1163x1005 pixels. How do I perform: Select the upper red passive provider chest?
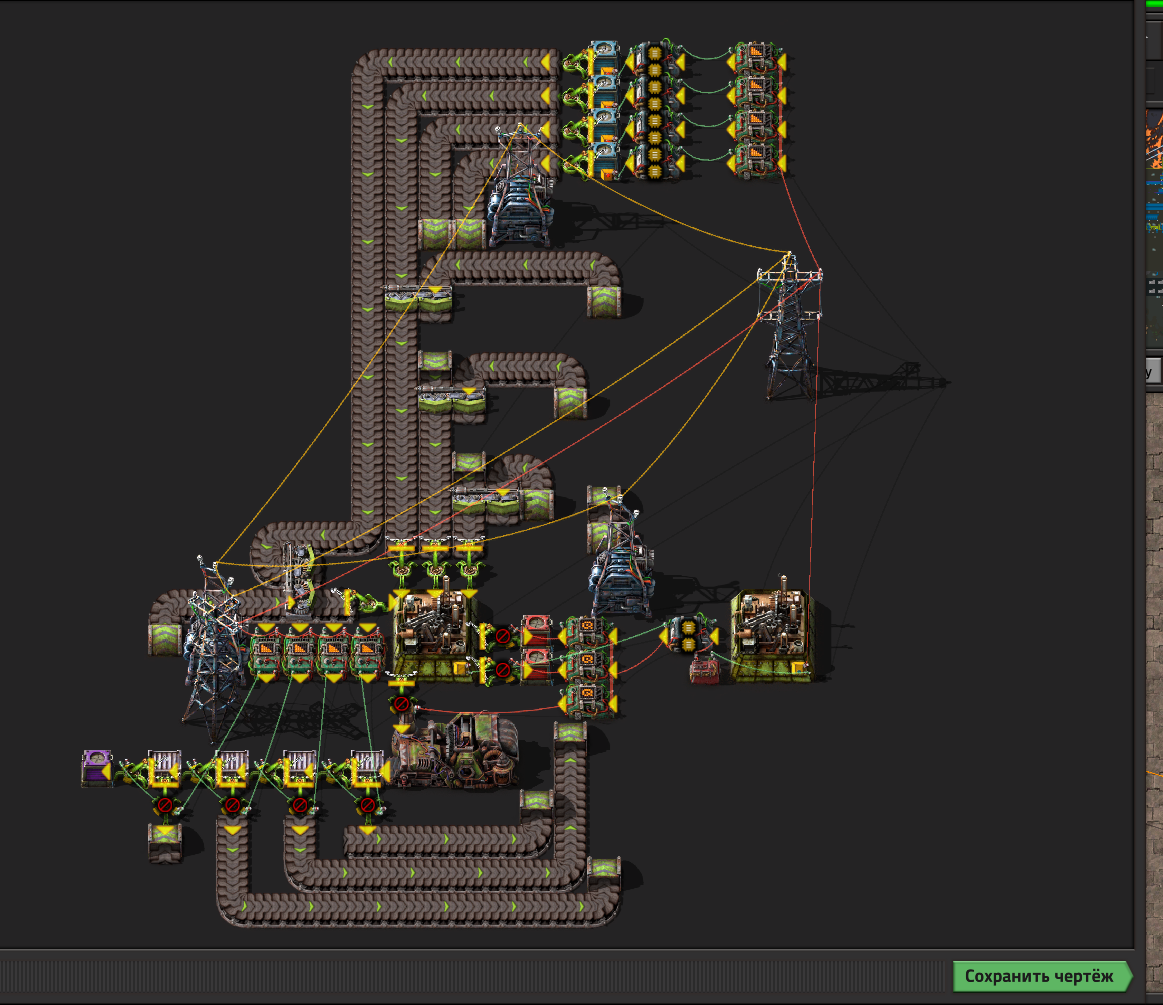(x=537, y=634)
